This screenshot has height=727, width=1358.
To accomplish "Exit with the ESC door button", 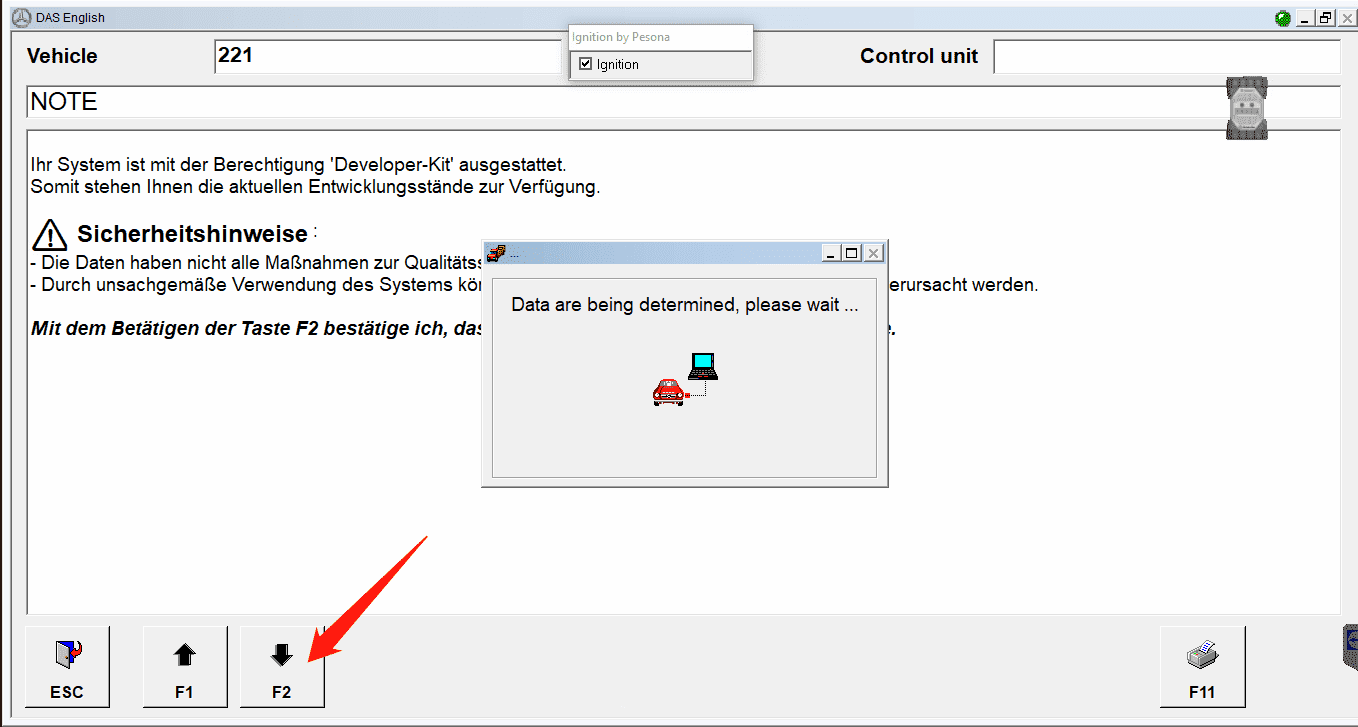I will tap(67, 667).
